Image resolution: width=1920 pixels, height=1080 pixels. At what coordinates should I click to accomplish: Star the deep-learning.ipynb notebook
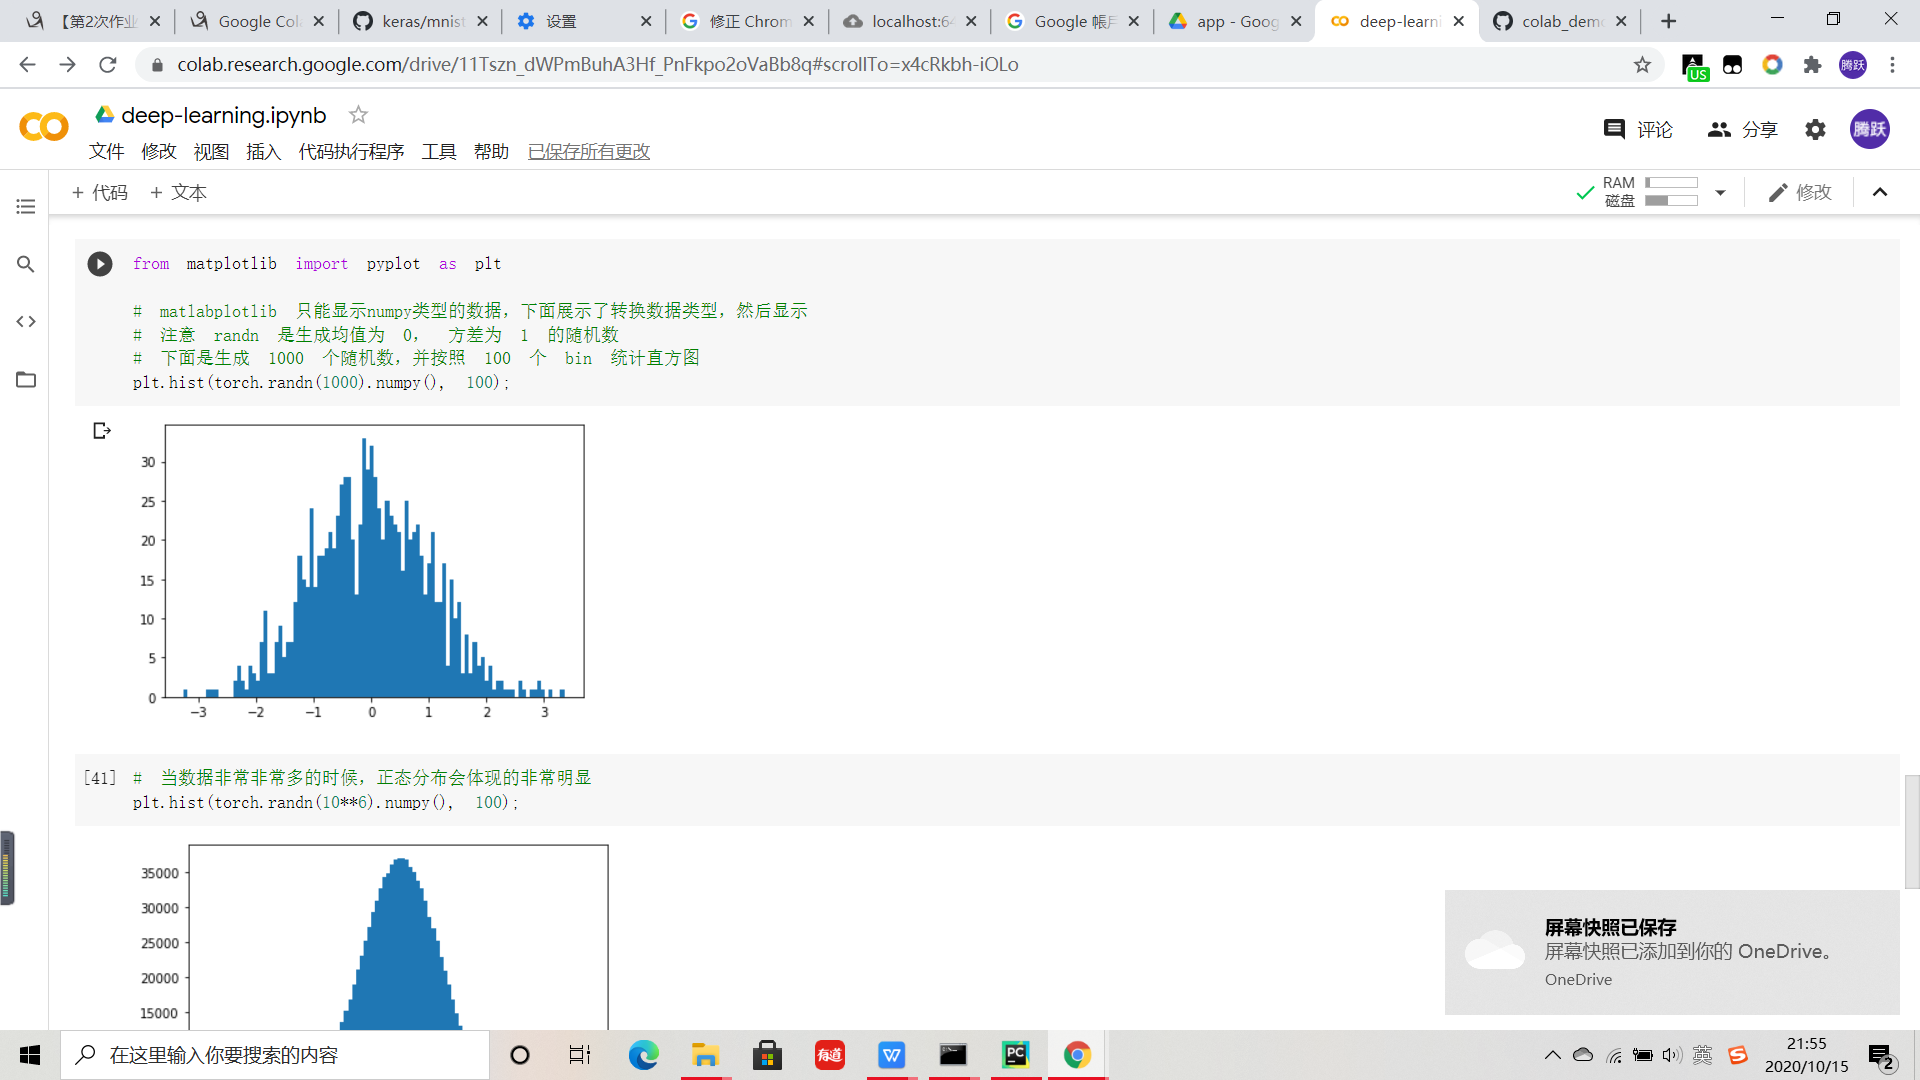tap(358, 115)
